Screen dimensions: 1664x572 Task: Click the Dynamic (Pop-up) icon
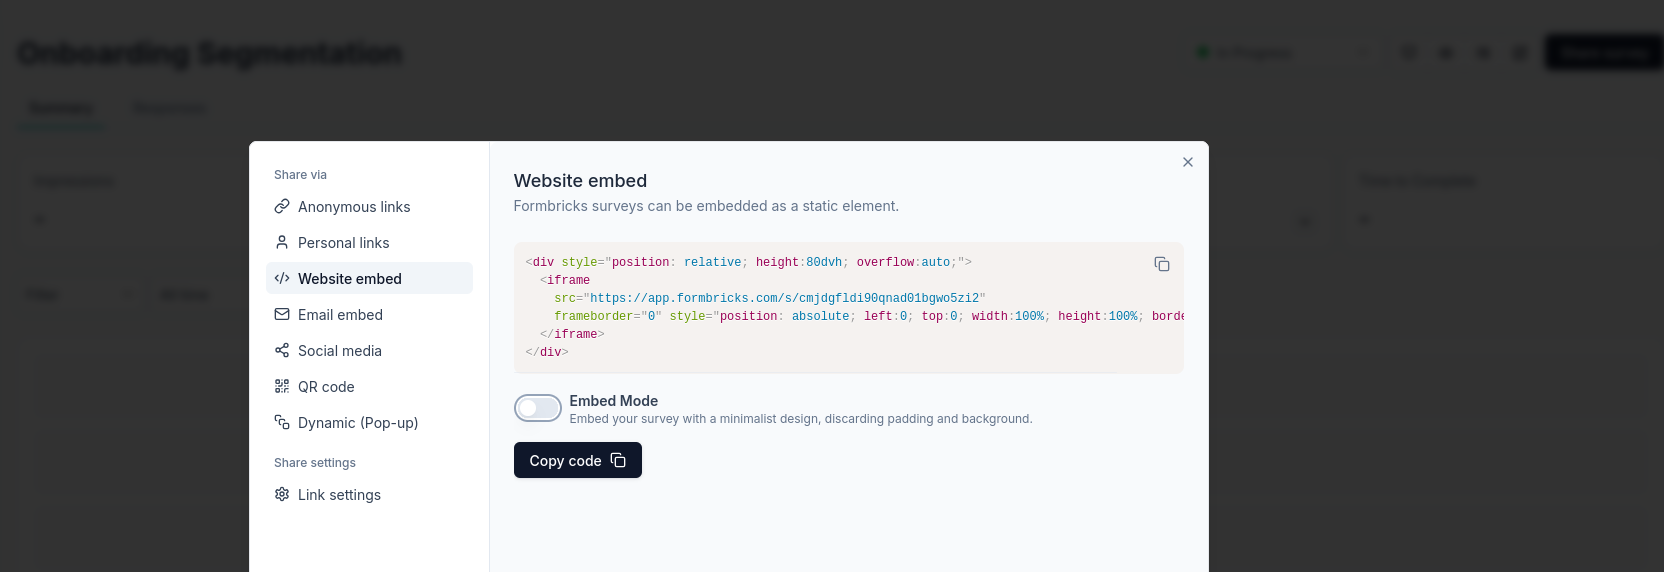282,423
